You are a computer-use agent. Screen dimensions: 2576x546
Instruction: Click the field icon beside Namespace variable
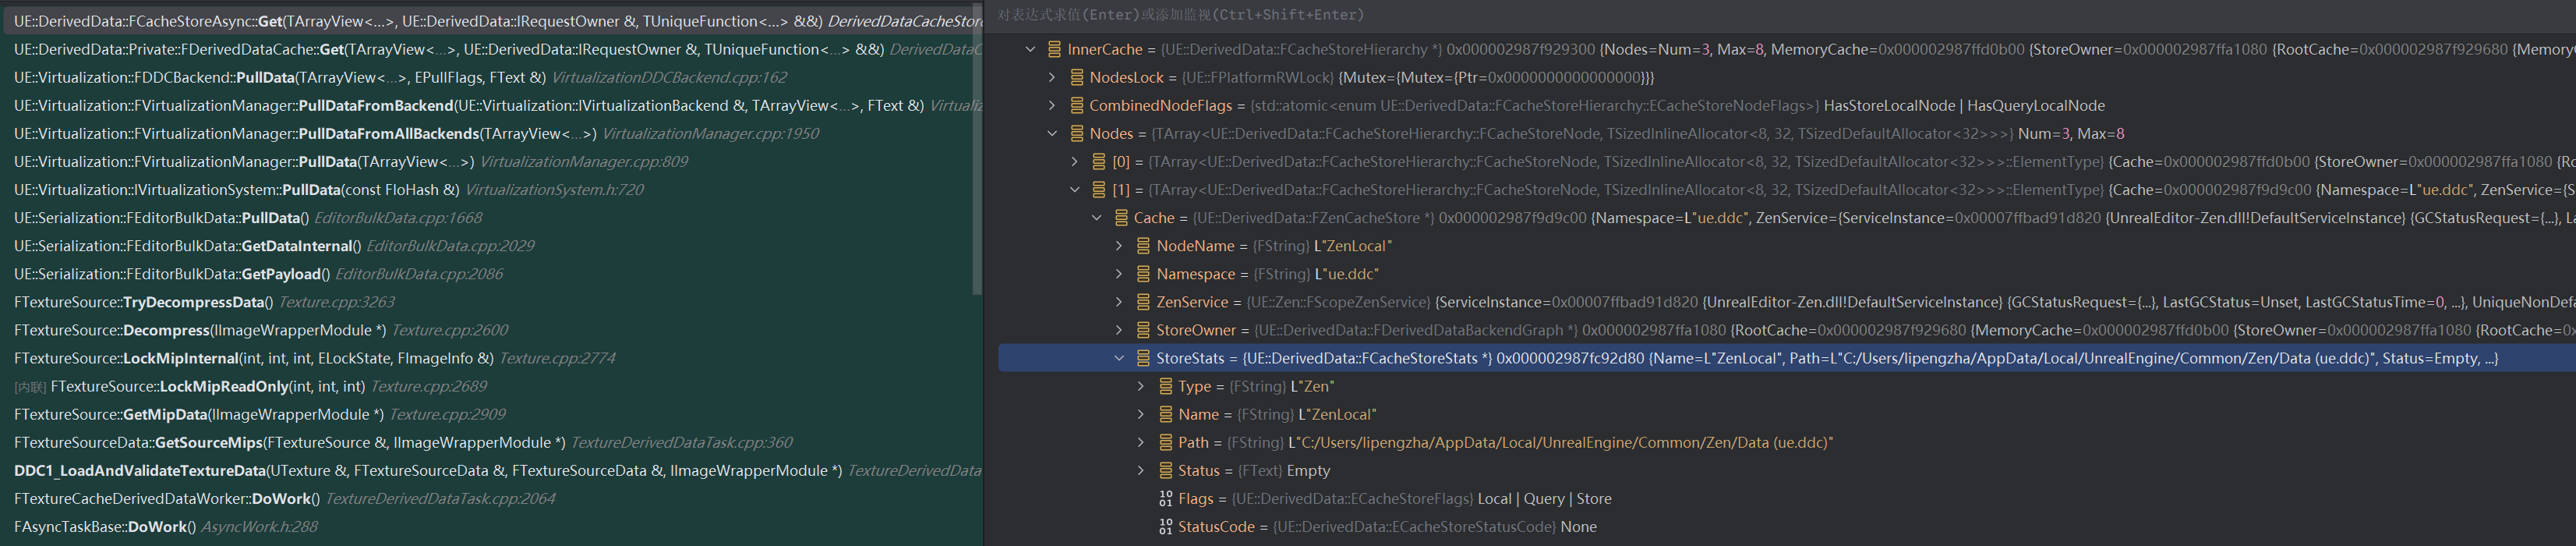(x=1143, y=274)
